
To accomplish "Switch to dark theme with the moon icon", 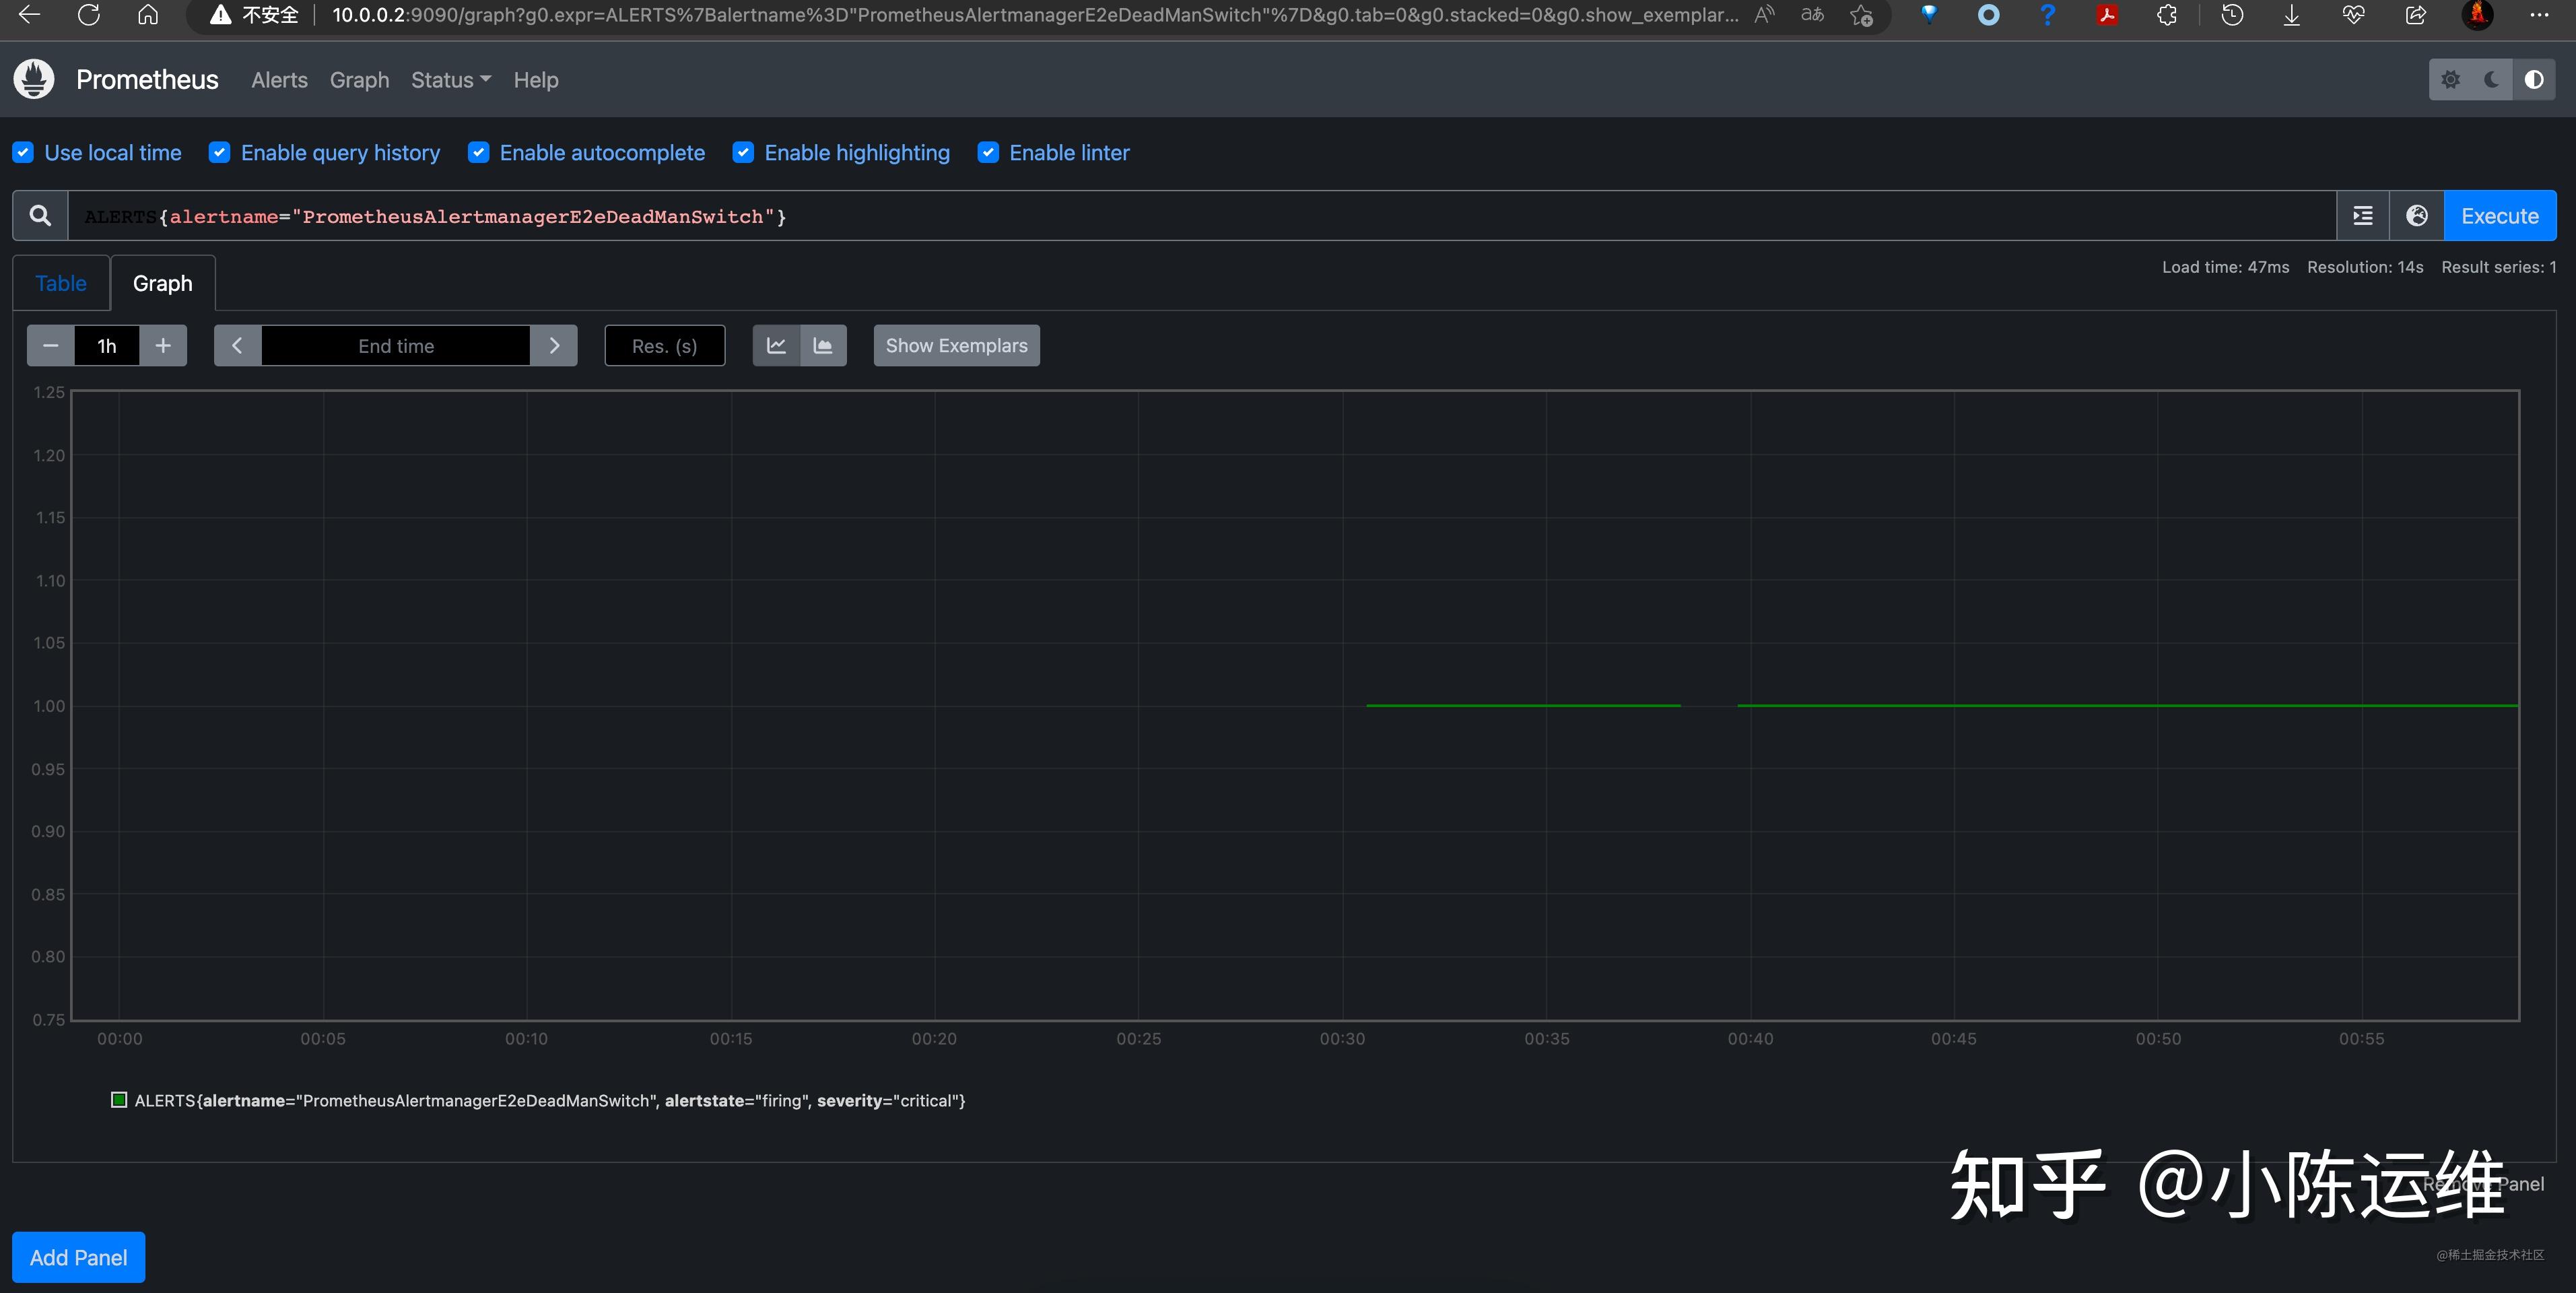I will 2490,79.
